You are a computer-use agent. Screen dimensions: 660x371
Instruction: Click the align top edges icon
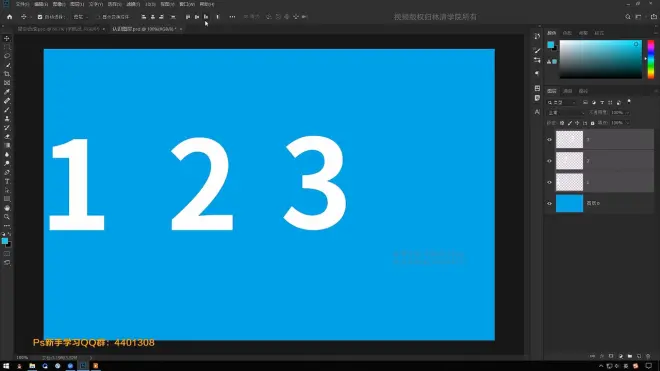tap(188, 17)
